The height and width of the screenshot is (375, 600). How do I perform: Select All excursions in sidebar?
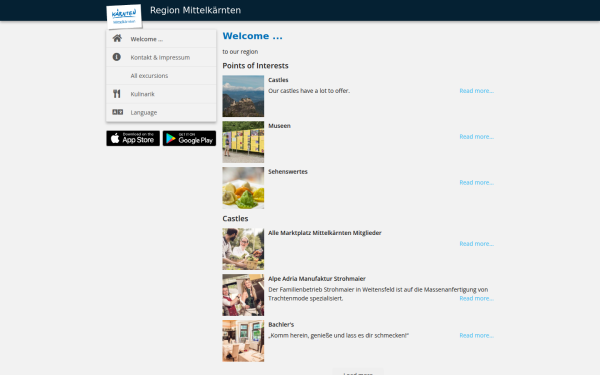[161, 76]
